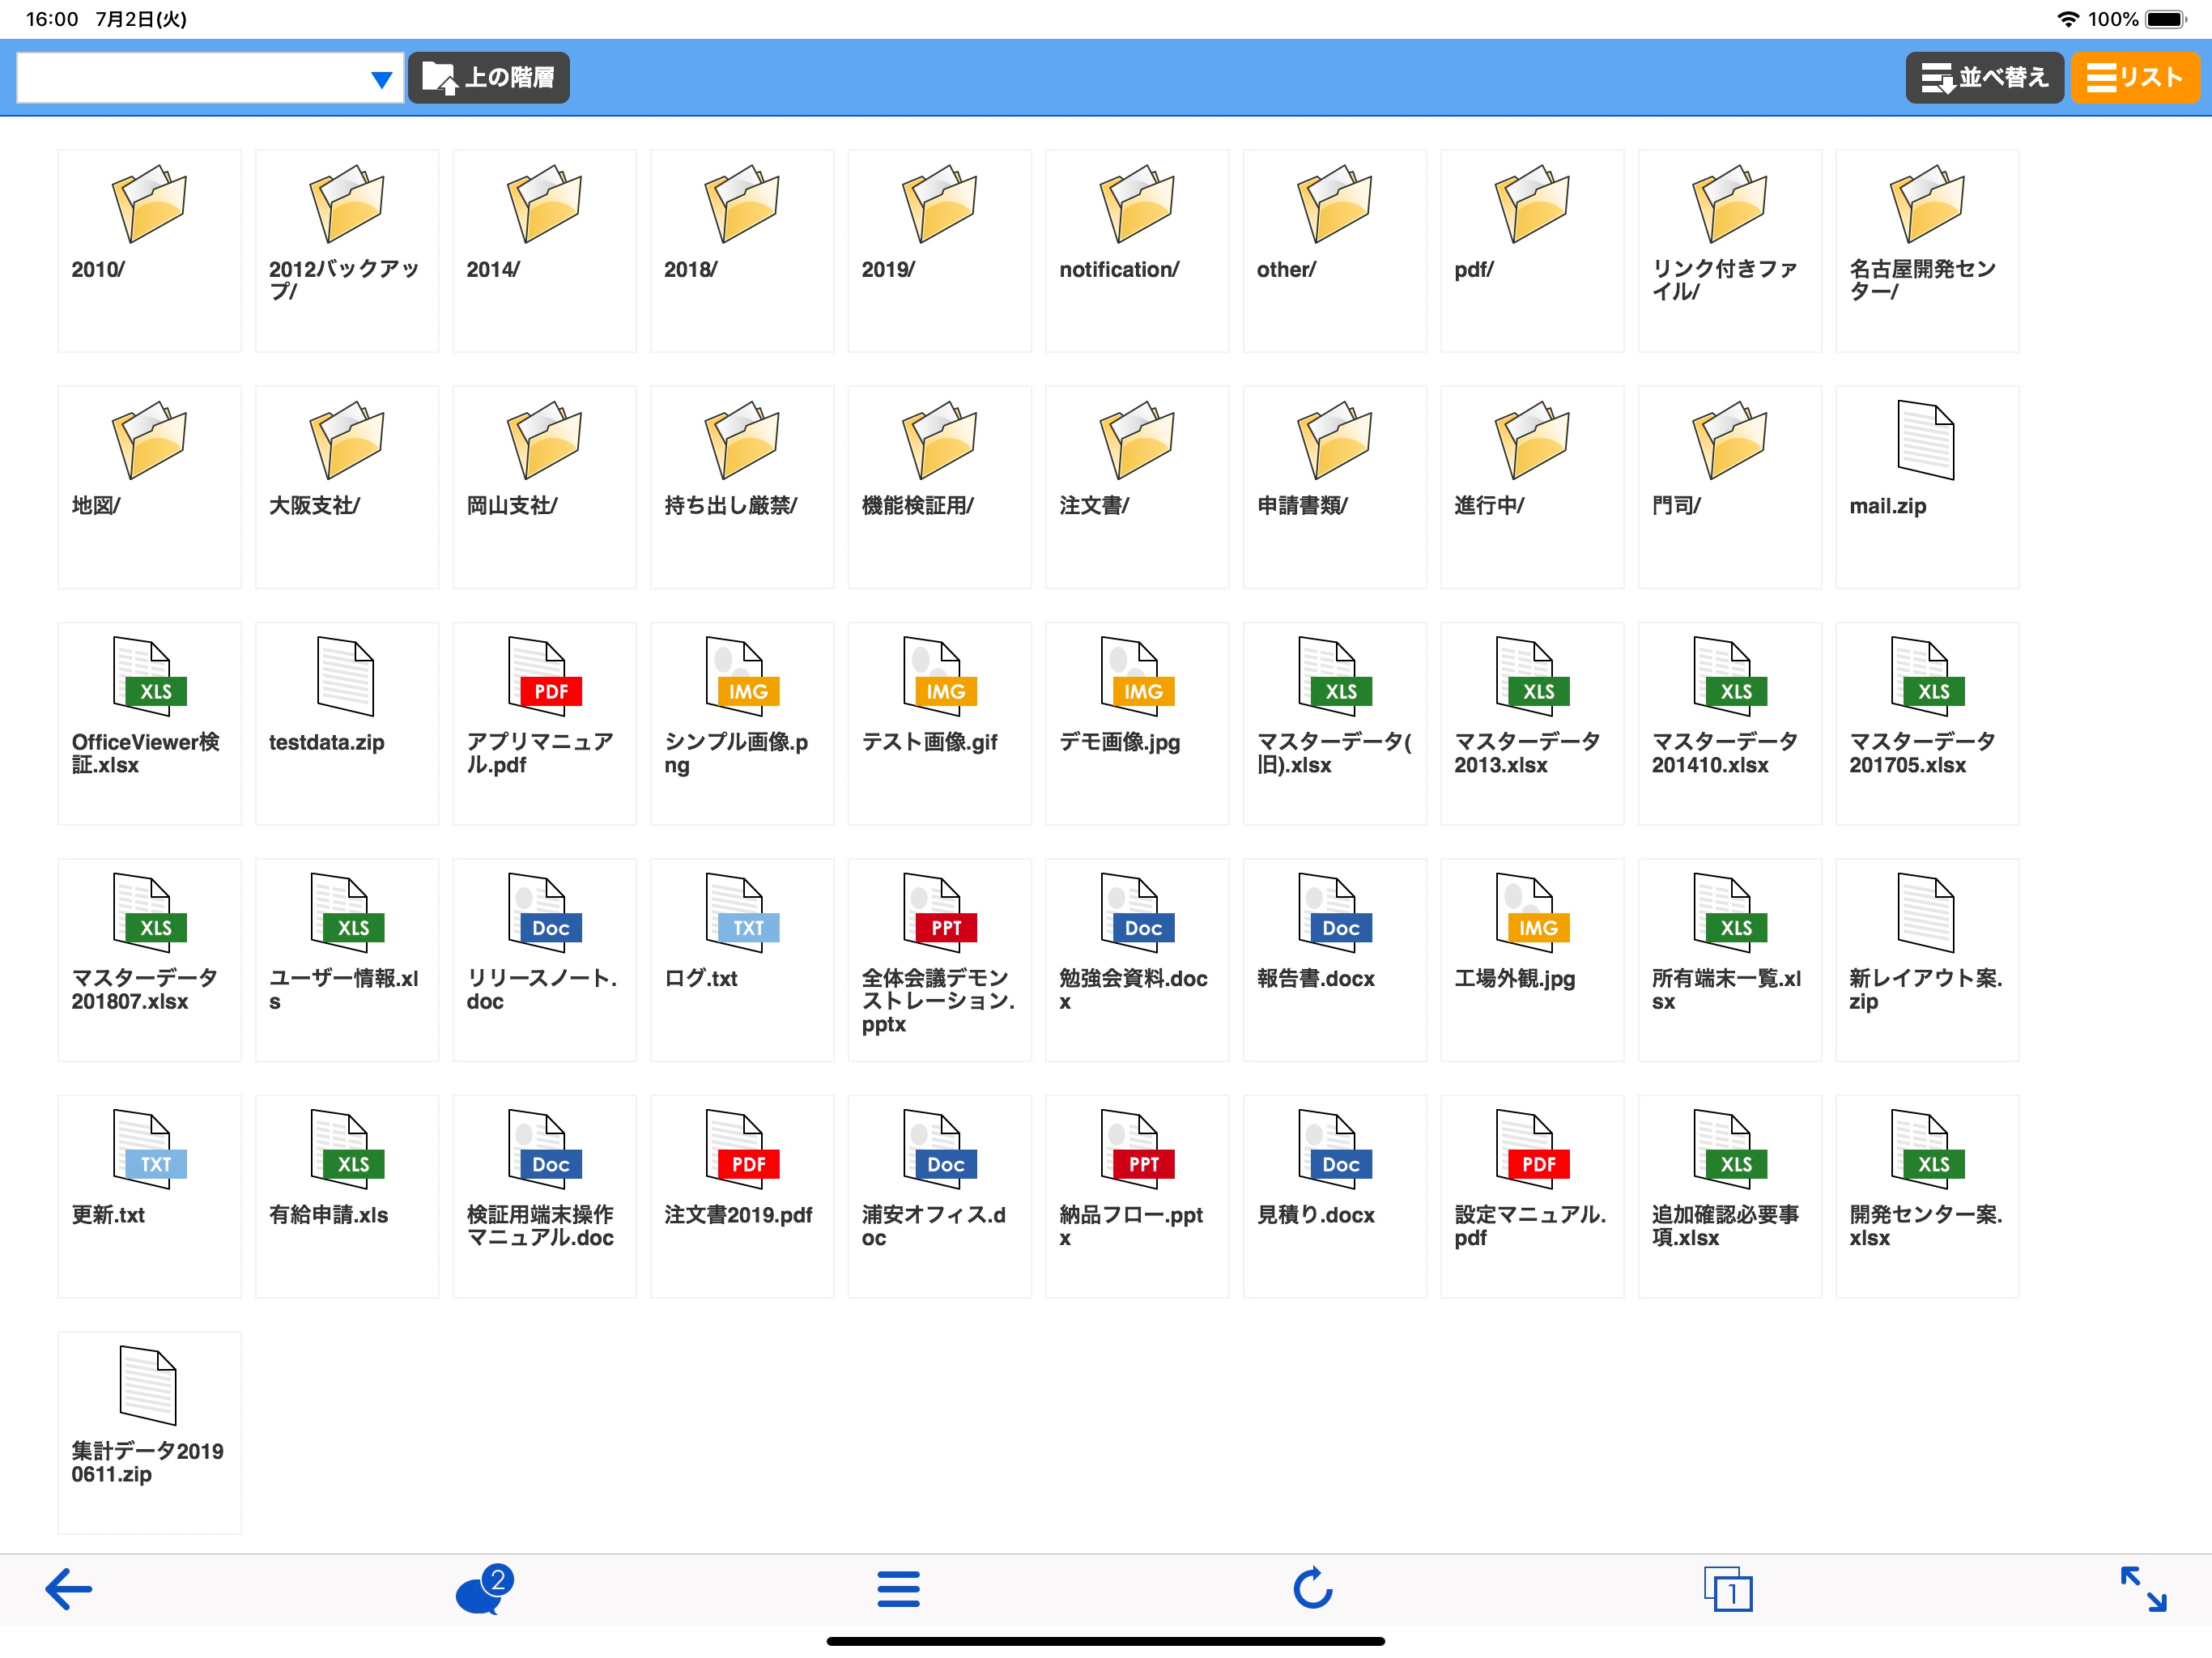
Task: Open the 岡山支社/ folder
Action: pyautogui.click(x=544, y=487)
